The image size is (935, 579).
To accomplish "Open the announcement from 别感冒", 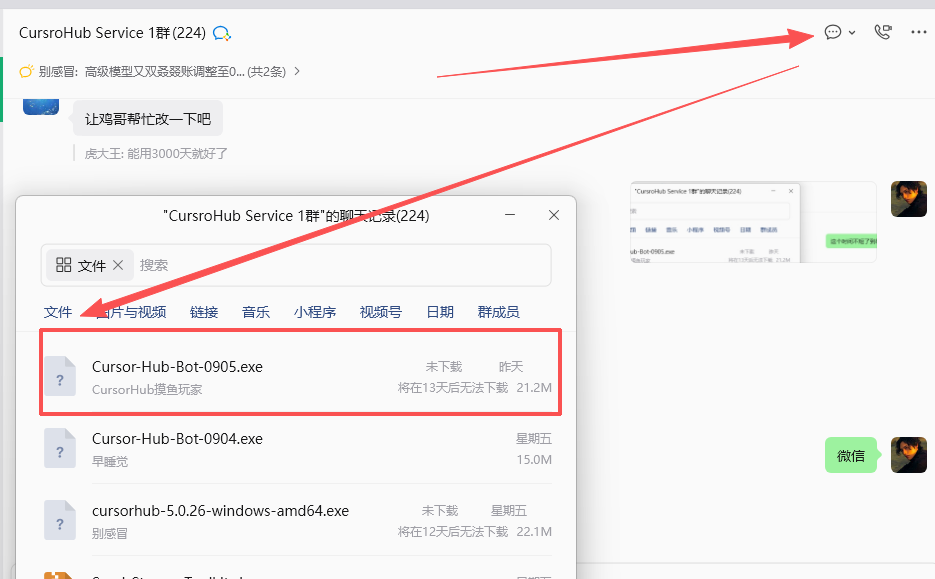I will click(x=162, y=72).
